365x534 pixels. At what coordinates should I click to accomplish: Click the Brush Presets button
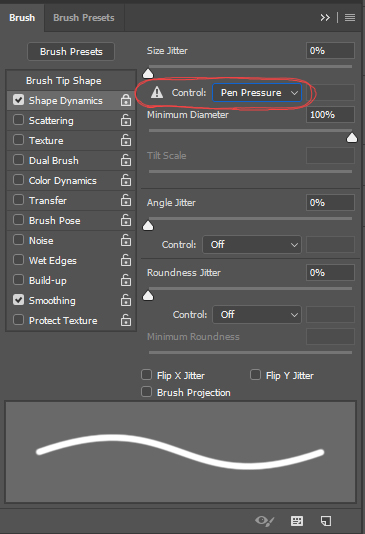pyautogui.click(x=71, y=51)
